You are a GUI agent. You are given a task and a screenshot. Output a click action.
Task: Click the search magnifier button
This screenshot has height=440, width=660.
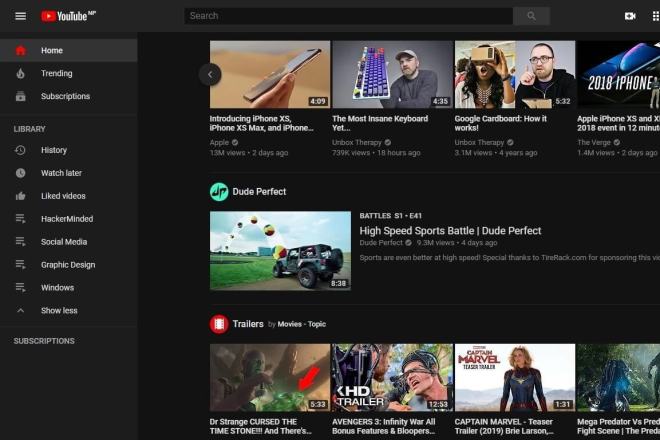coord(531,16)
